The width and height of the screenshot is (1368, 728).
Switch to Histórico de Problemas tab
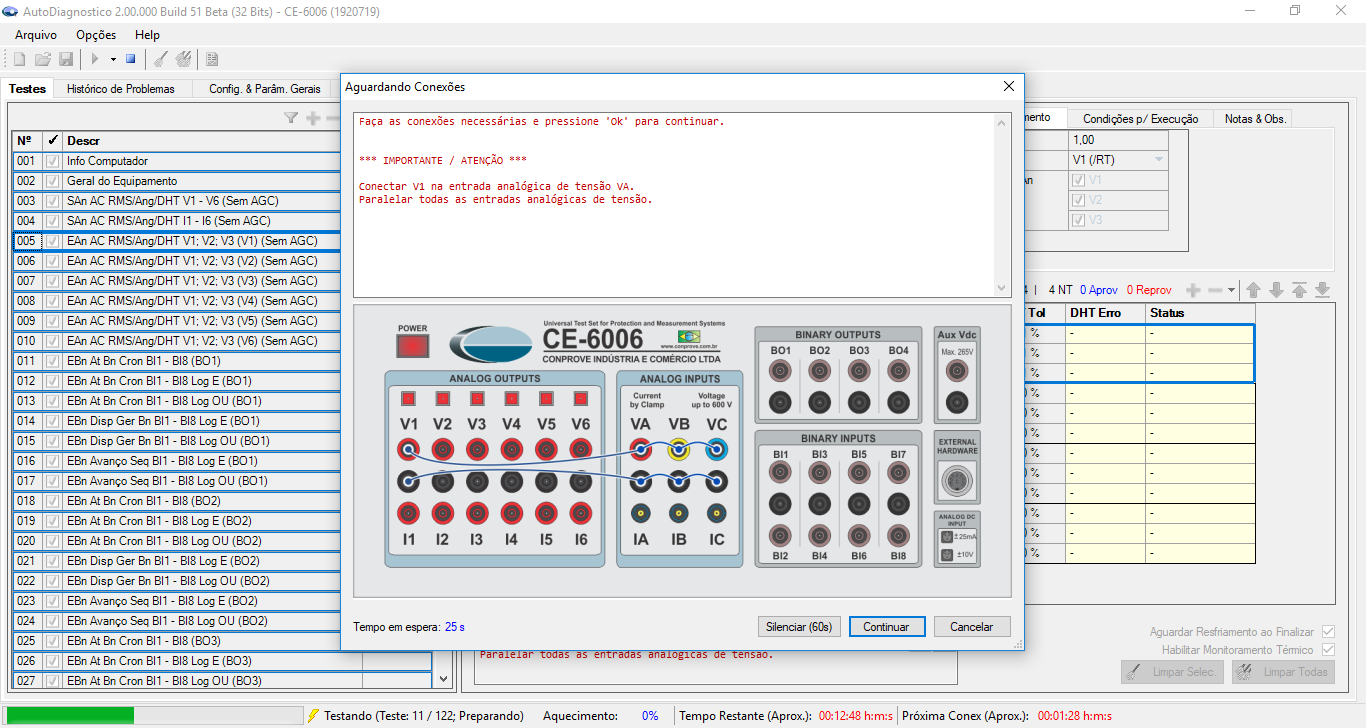pos(121,89)
